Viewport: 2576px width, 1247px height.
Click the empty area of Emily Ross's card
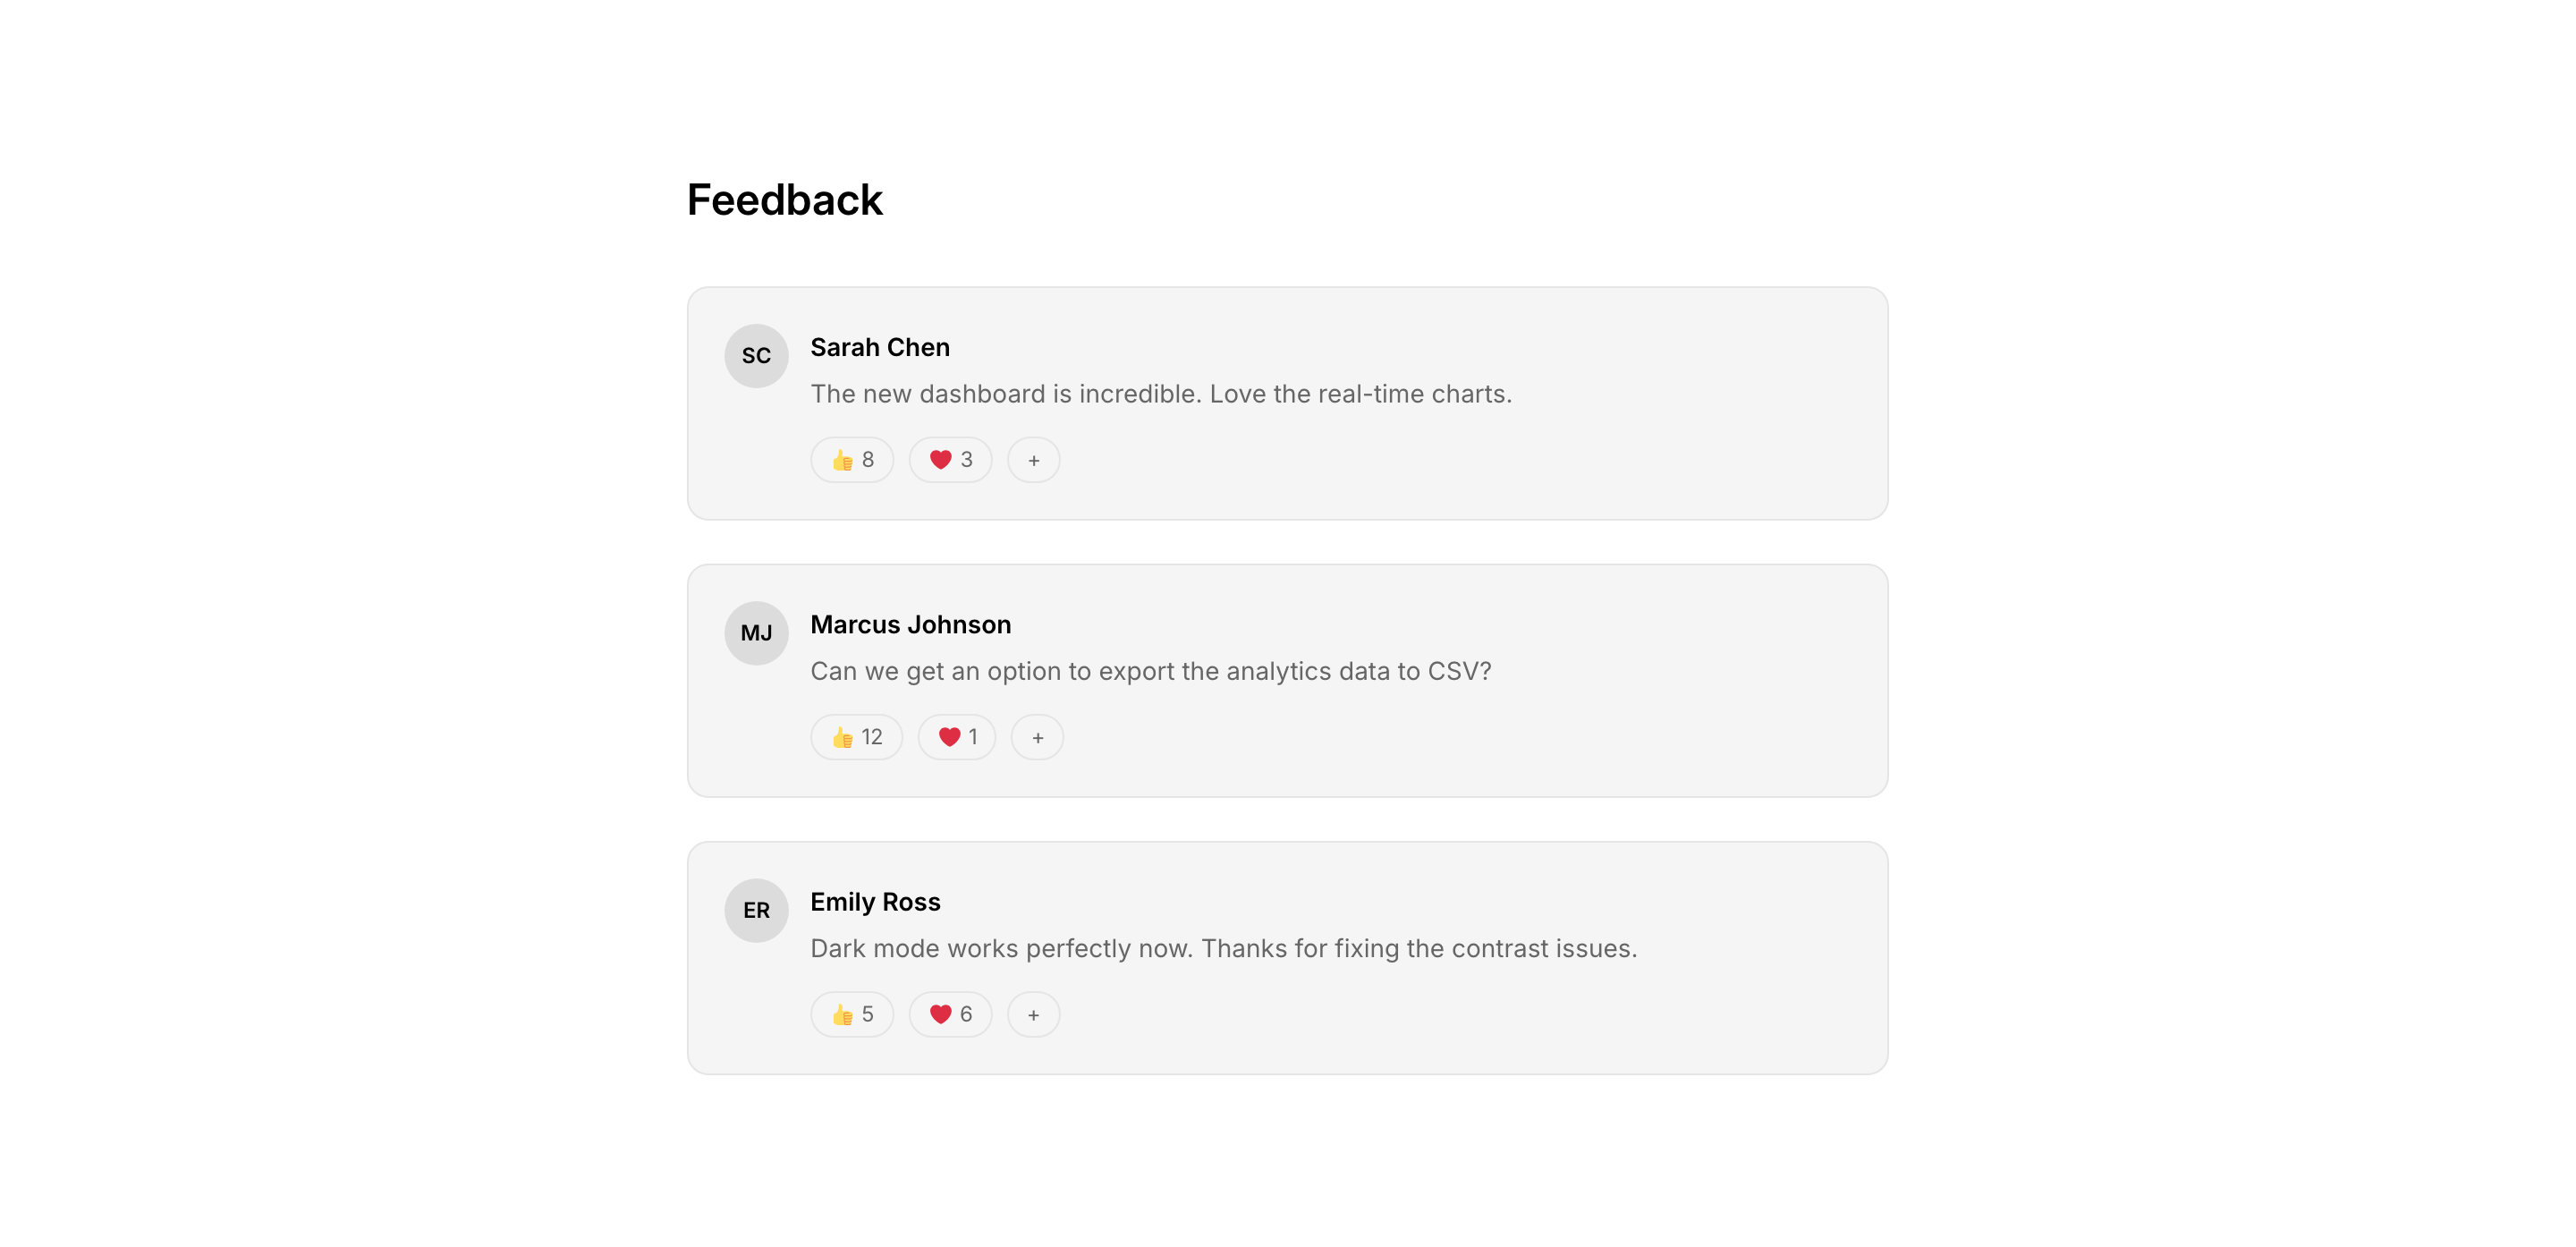pyautogui.click(x=1500, y=1010)
